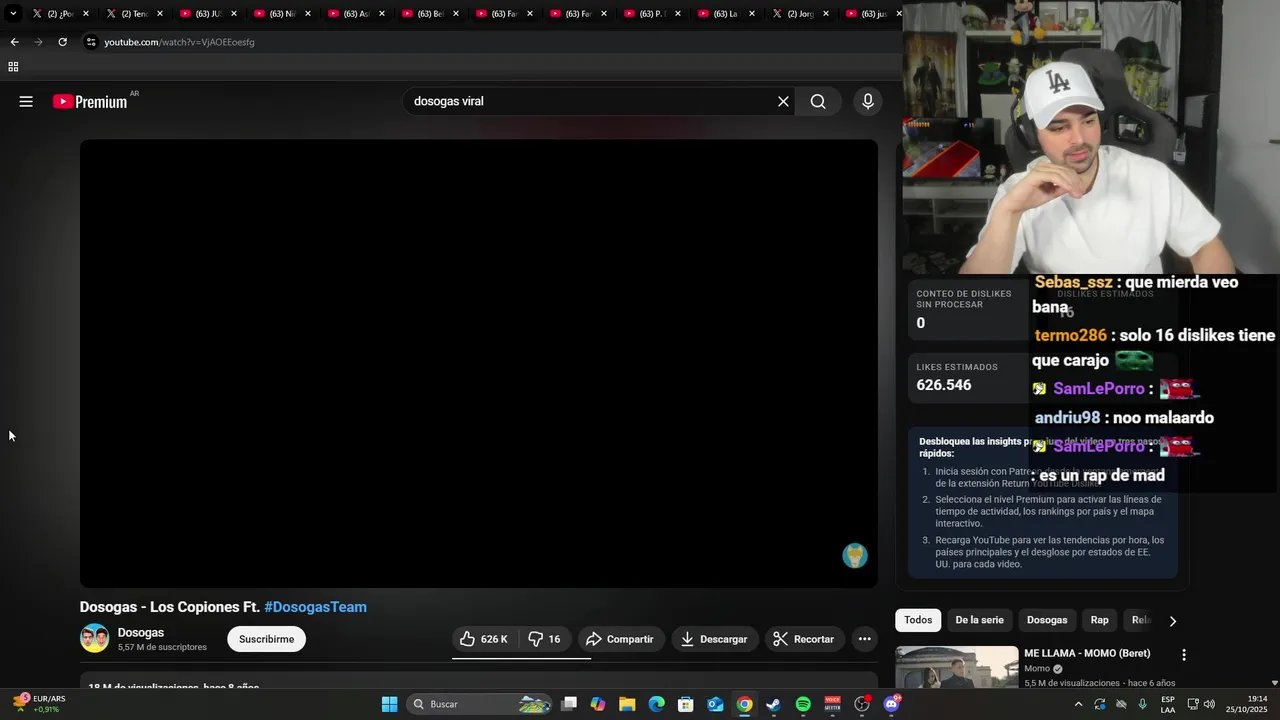Image resolution: width=1280 pixels, height=720 pixels.
Task: Follow the #DosogasTeam hashtag link
Action: 315,607
